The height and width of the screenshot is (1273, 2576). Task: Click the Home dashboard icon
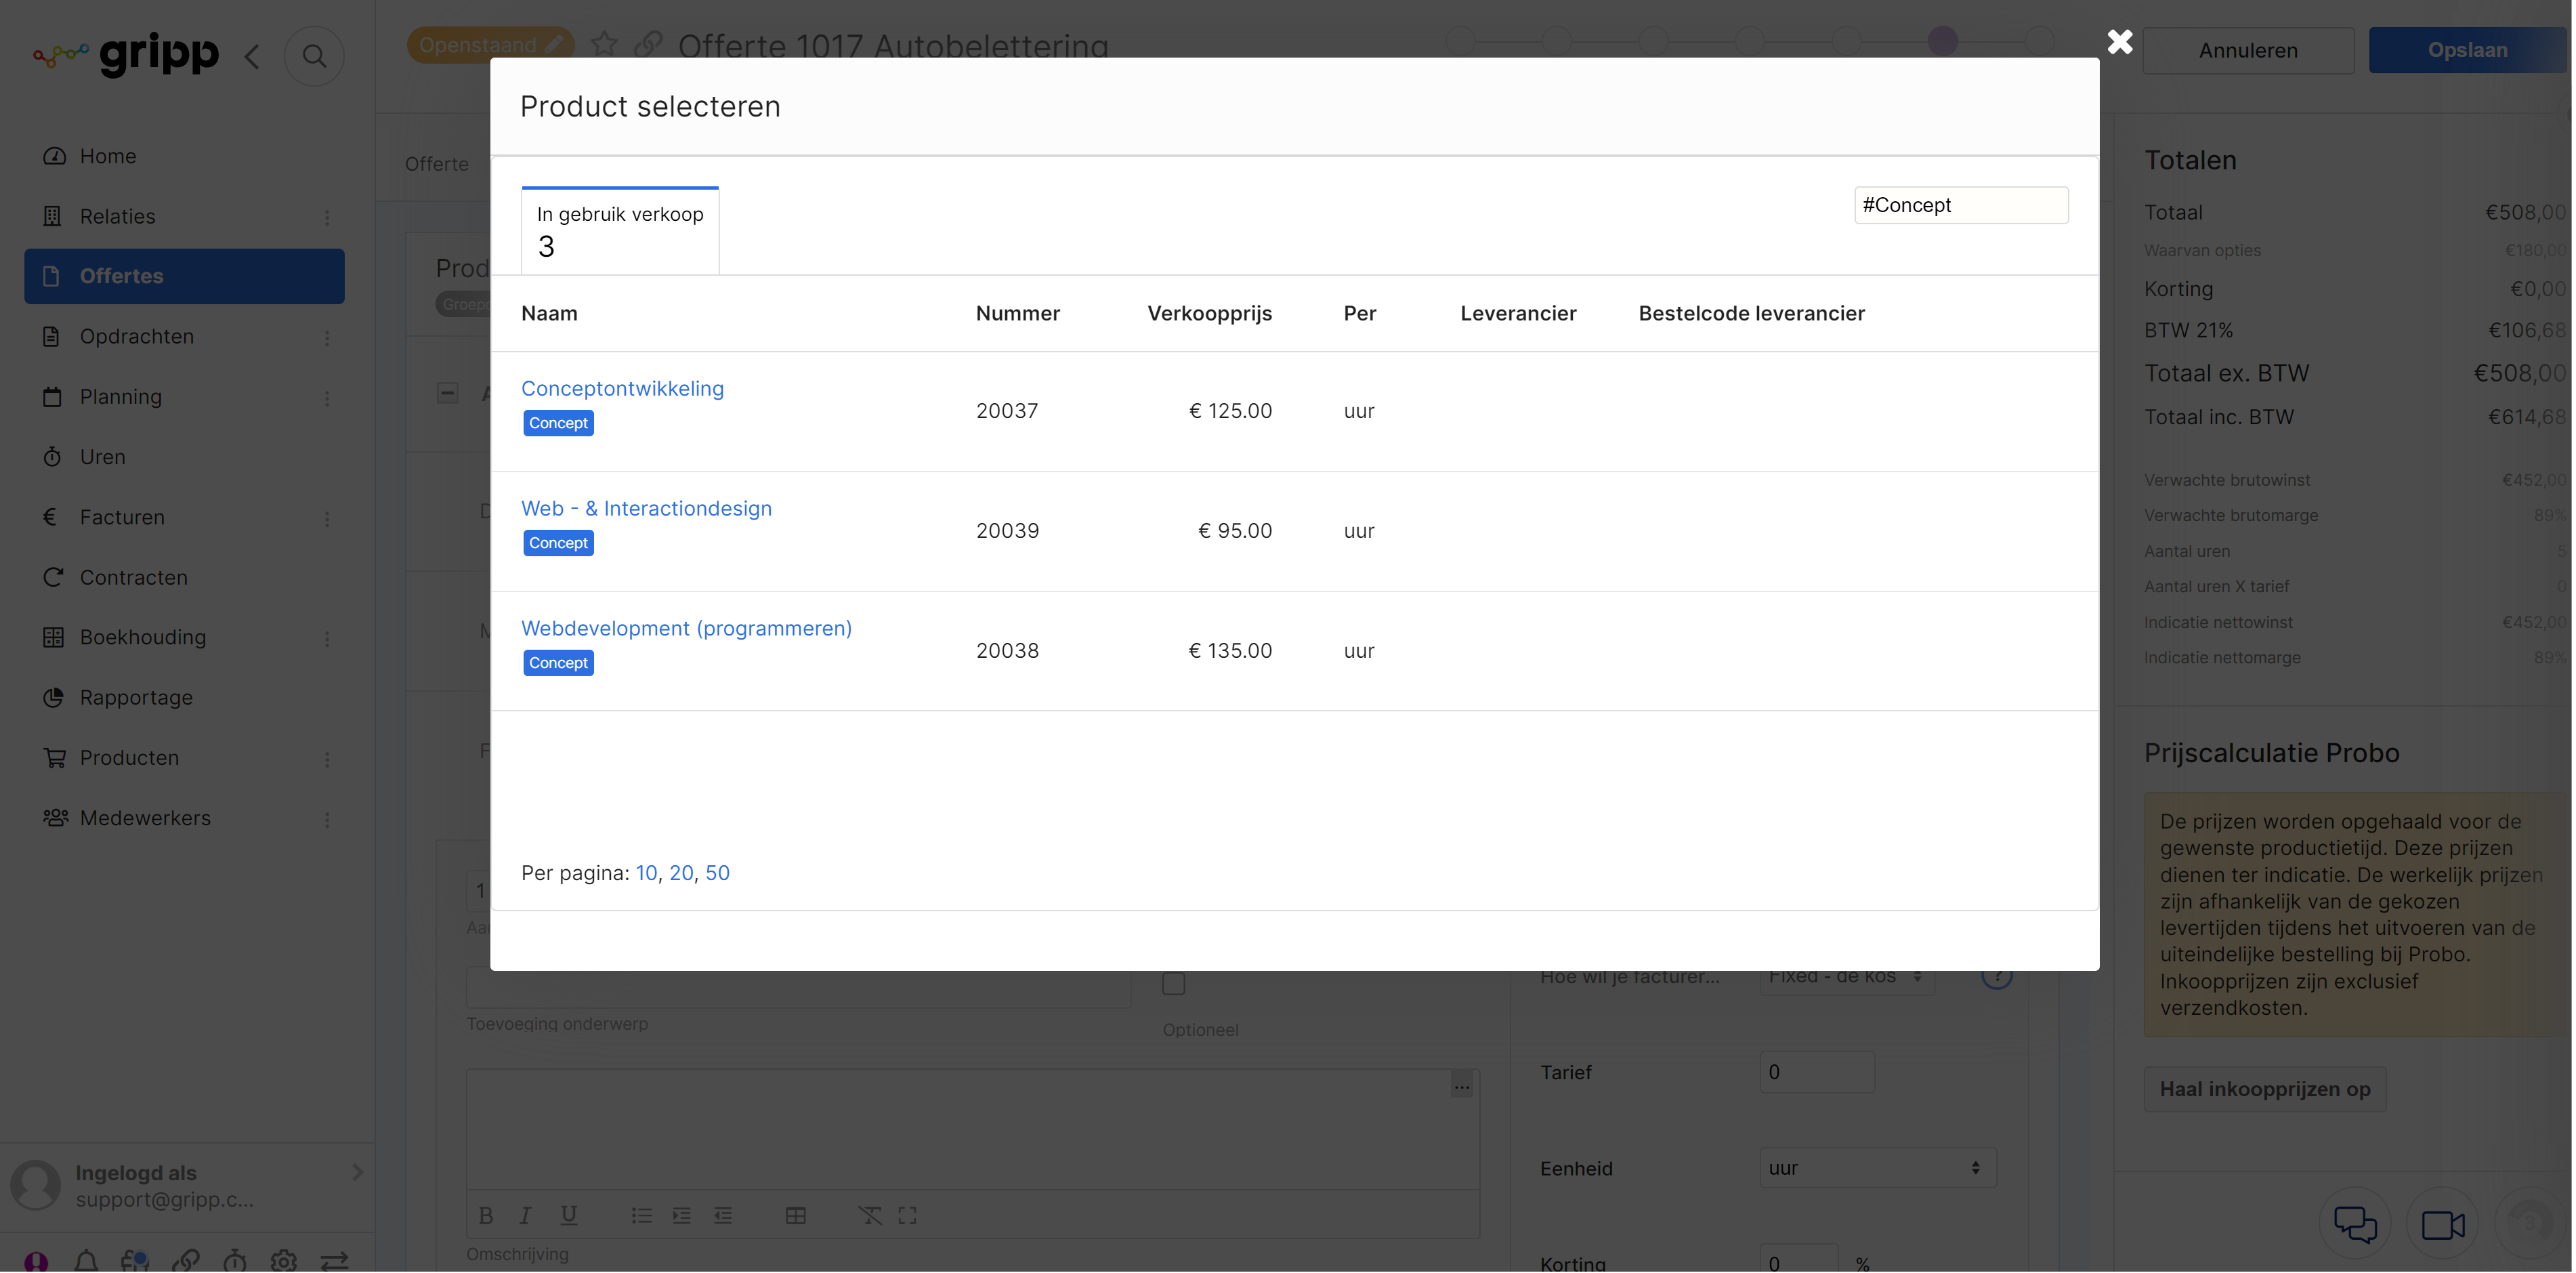[x=54, y=156]
